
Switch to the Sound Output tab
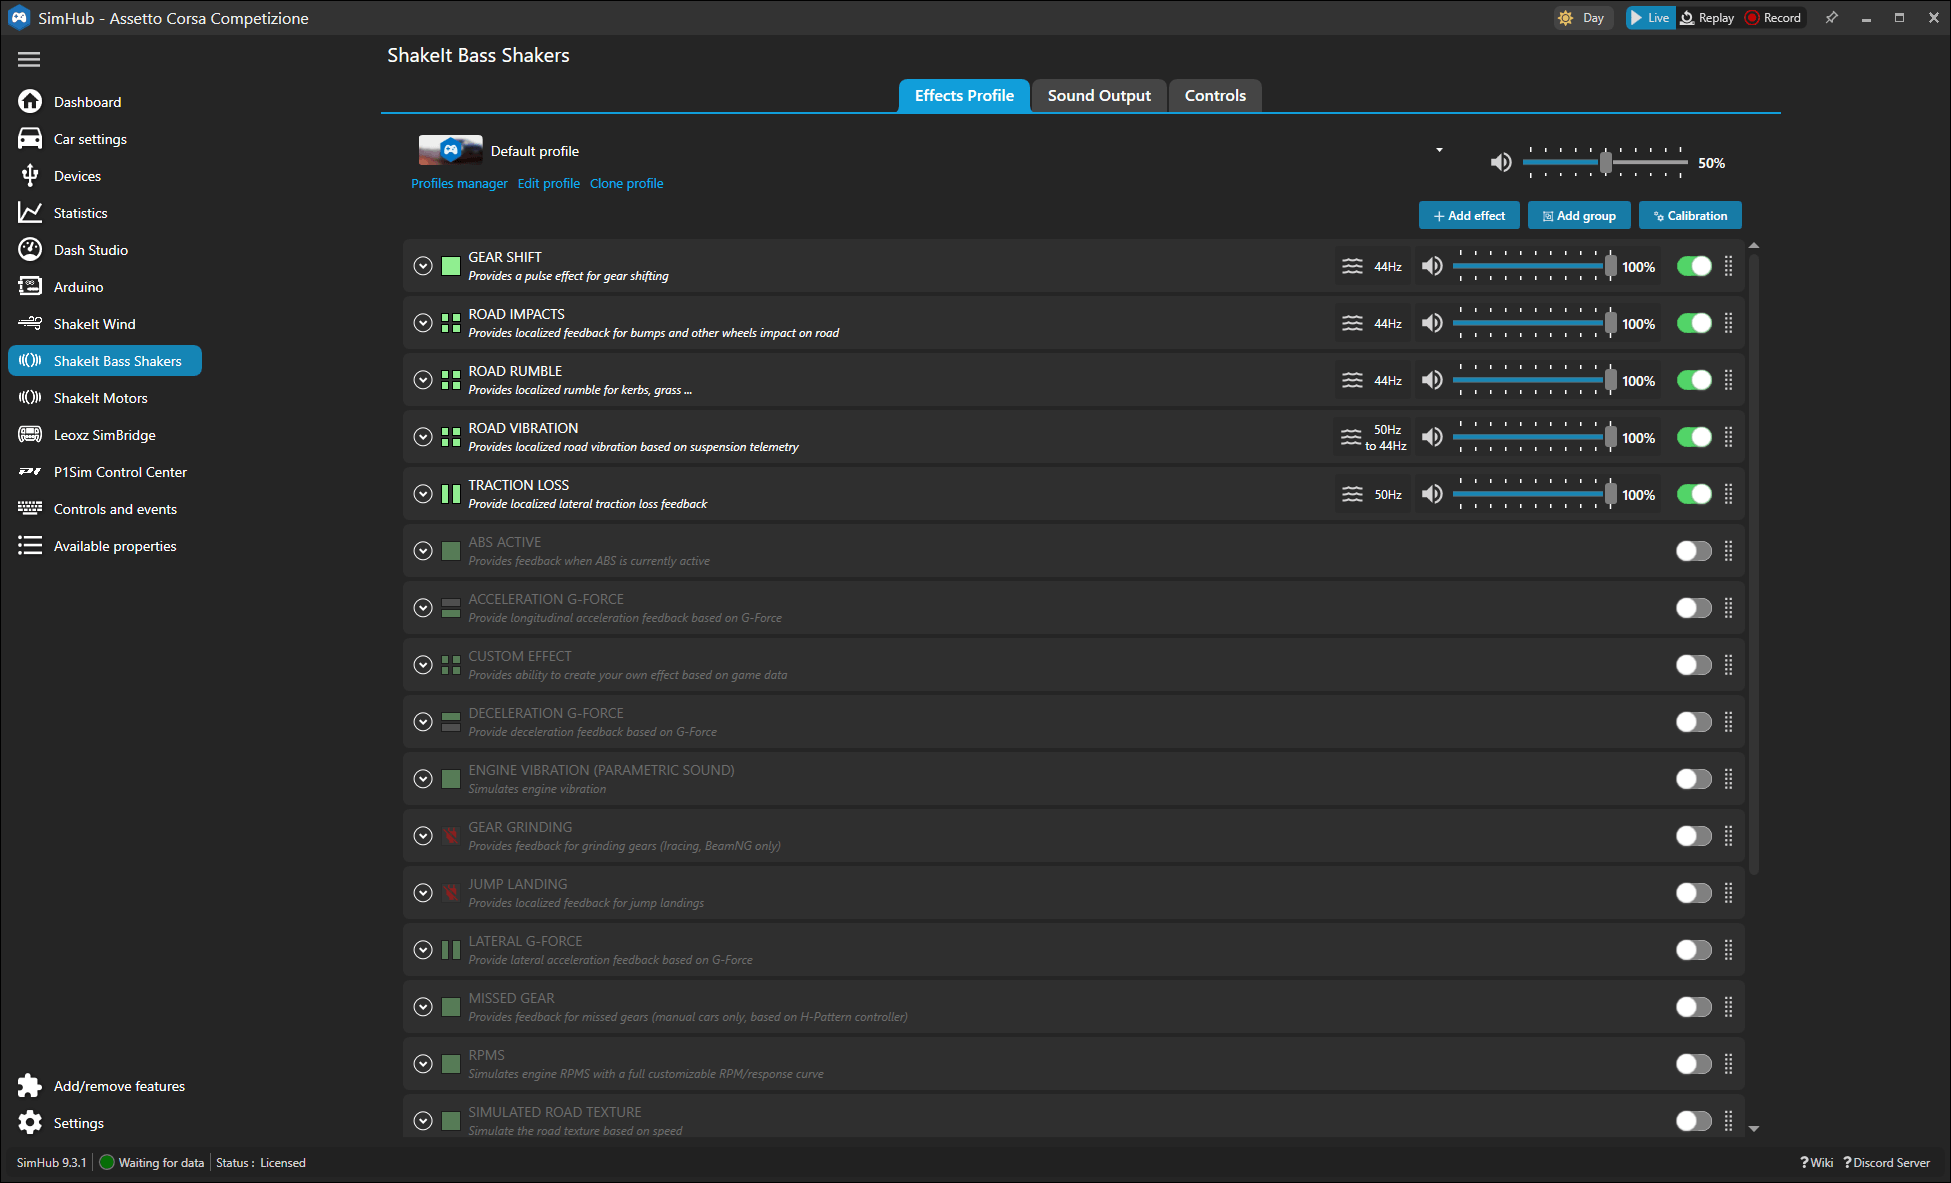click(1098, 96)
